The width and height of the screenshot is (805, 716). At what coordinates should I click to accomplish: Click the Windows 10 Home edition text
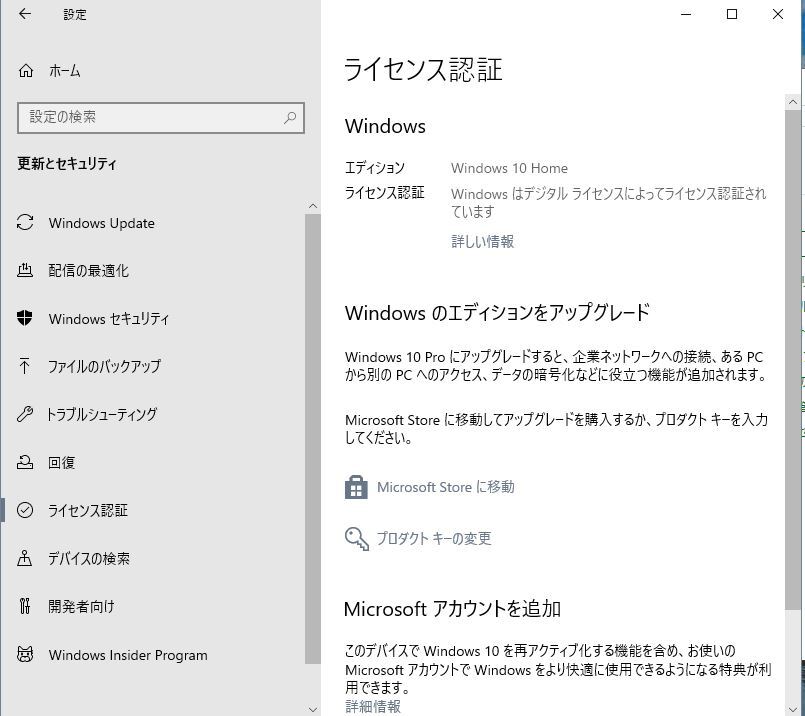pyautogui.click(x=509, y=168)
